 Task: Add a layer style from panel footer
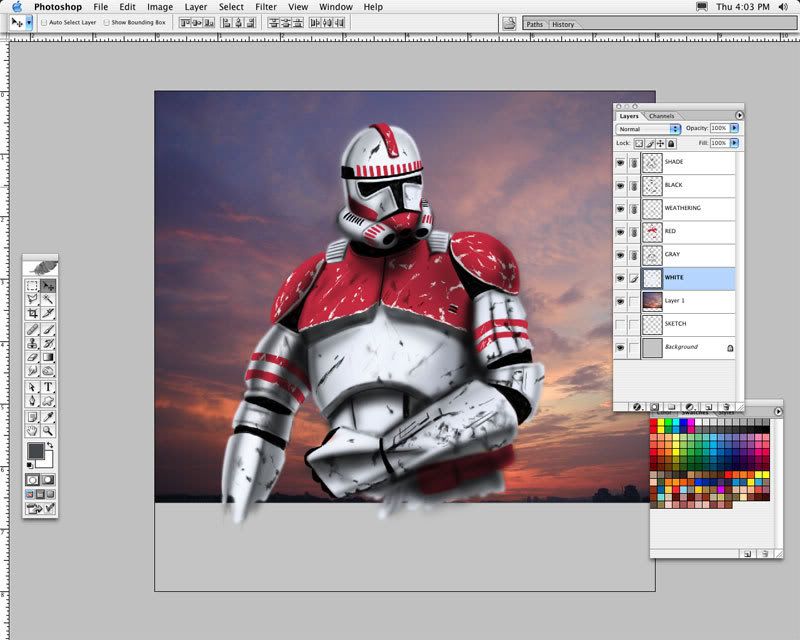pos(637,407)
